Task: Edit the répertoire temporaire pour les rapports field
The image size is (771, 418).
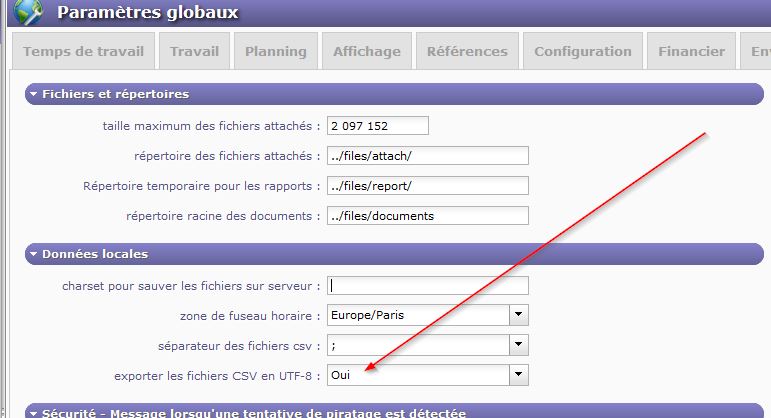Action: pyautogui.click(x=428, y=186)
